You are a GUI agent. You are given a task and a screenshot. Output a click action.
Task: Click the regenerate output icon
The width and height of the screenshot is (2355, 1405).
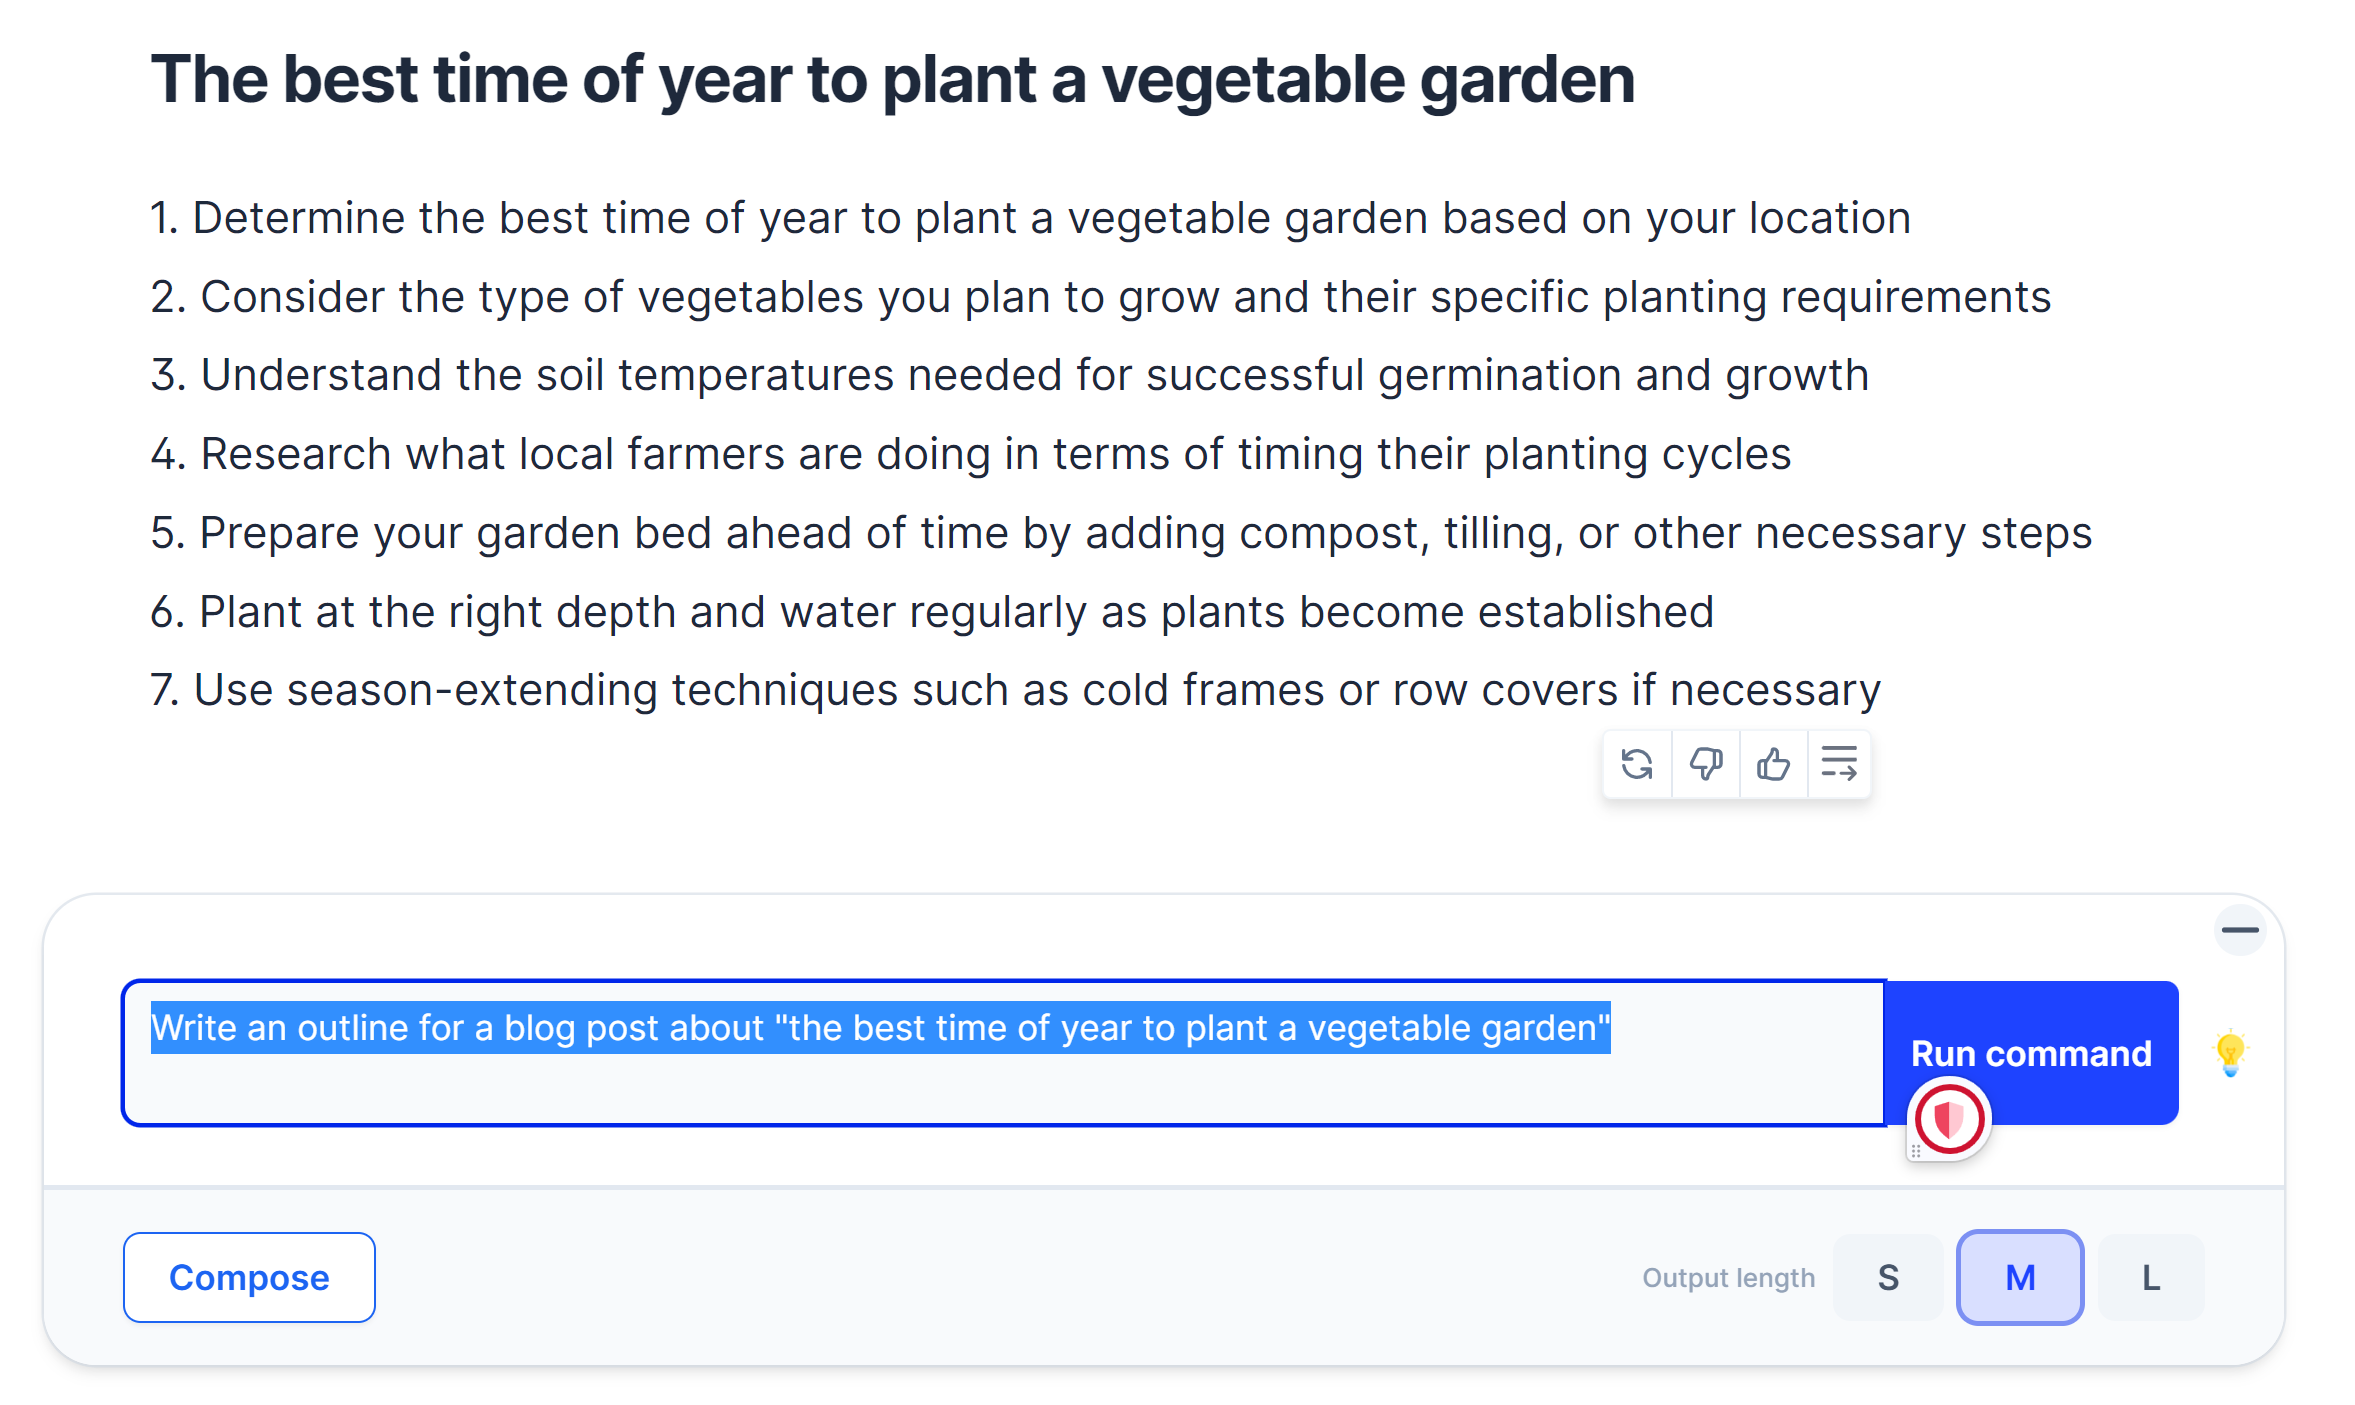click(1636, 765)
